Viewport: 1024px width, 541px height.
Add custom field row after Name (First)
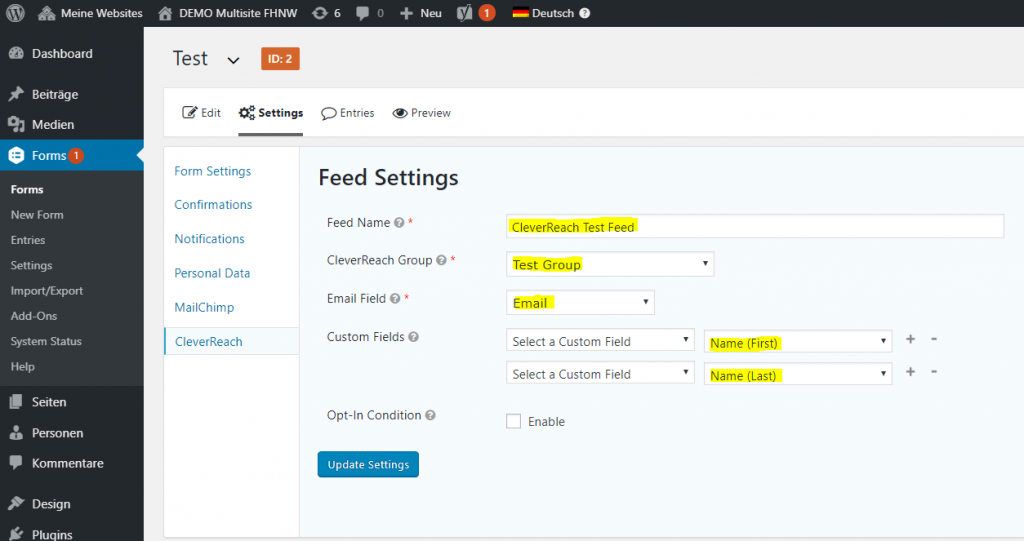pos(910,339)
